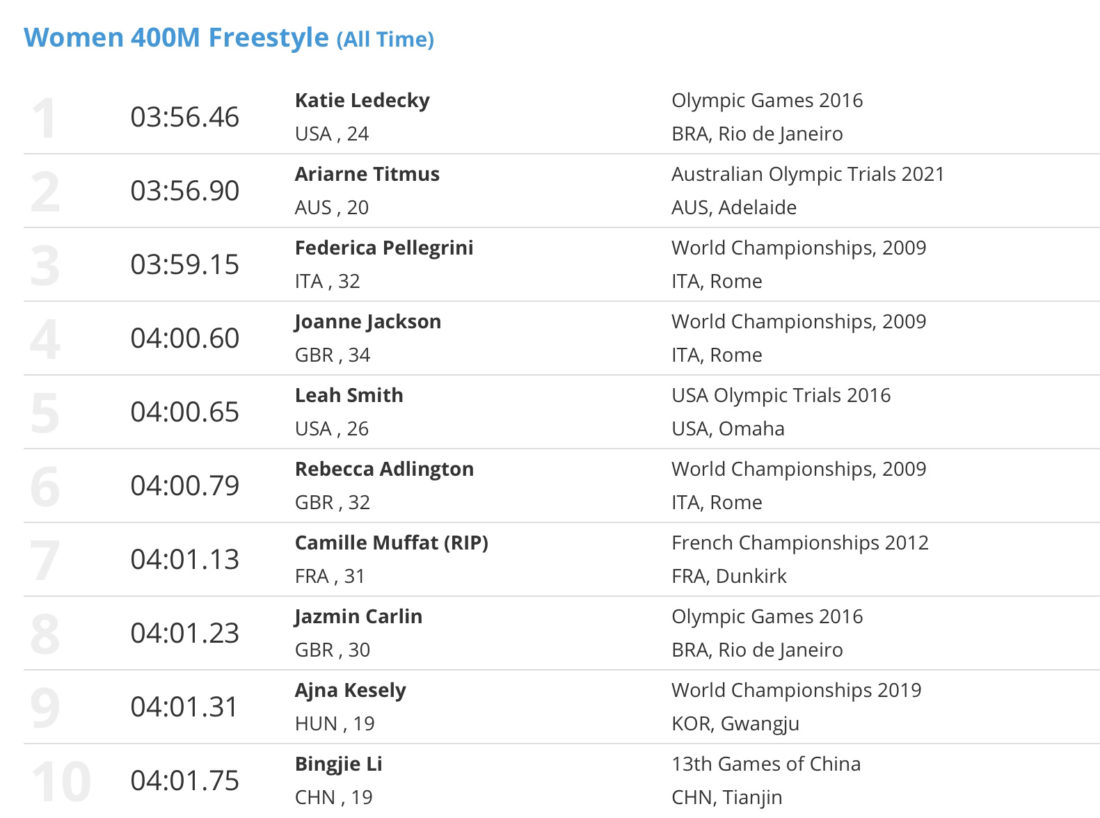The height and width of the screenshot is (818, 1100).
Task: Open Katie Ledecky's swimmer profile
Action: click(362, 101)
